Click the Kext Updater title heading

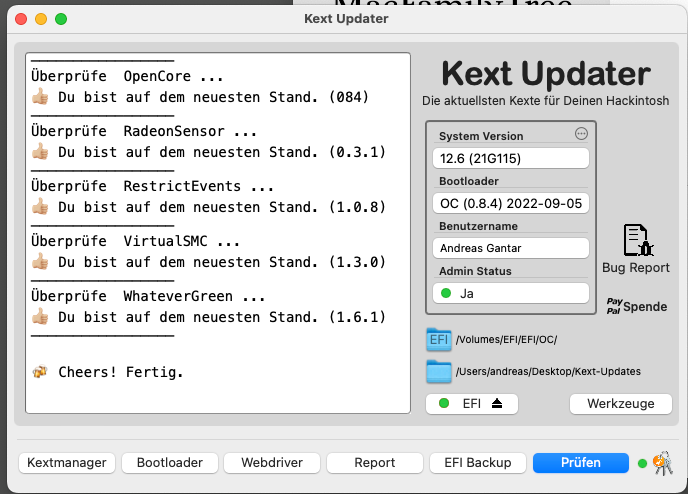[x=546, y=73]
